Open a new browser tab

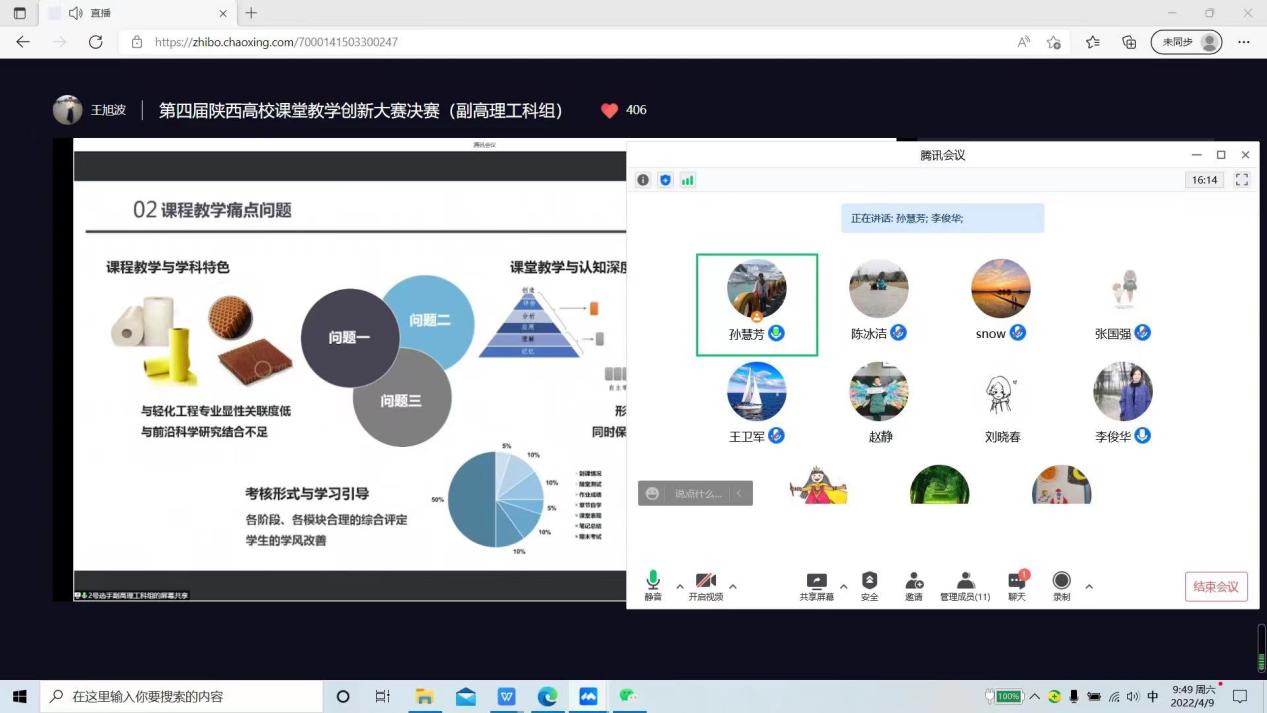251,13
